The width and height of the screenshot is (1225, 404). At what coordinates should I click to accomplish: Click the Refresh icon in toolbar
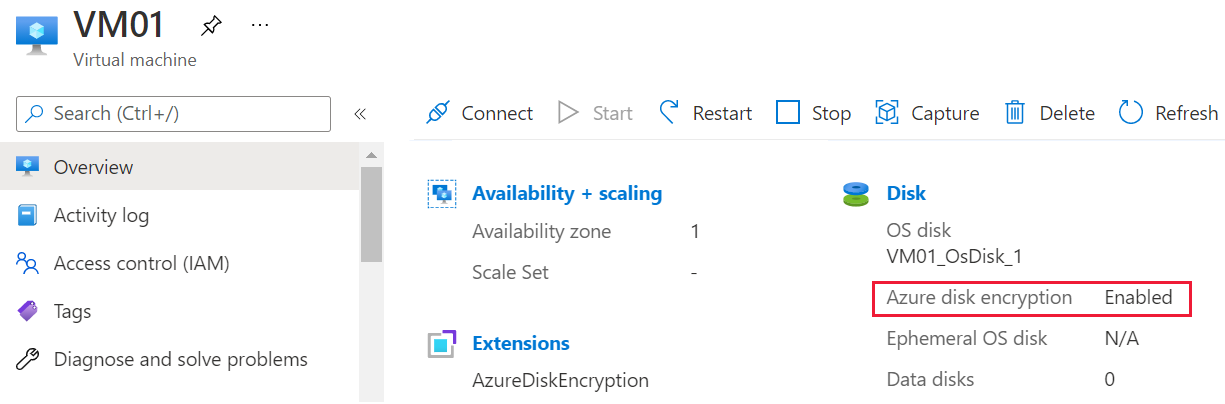coord(1131,112)
